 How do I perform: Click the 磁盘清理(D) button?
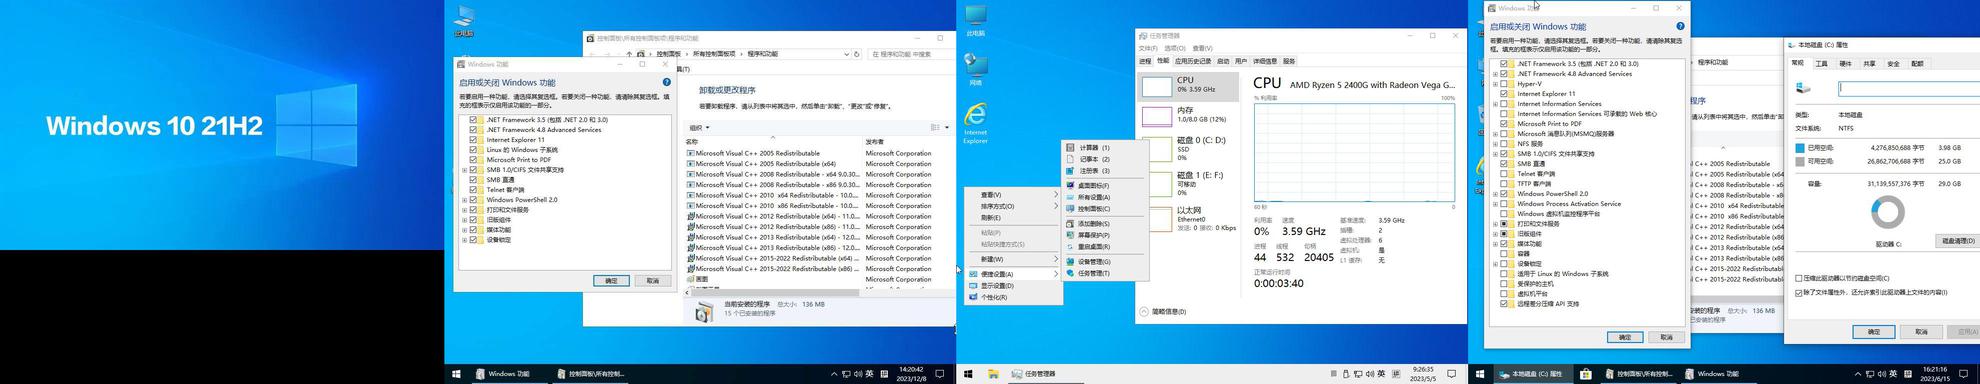[x=1957, y=241]
